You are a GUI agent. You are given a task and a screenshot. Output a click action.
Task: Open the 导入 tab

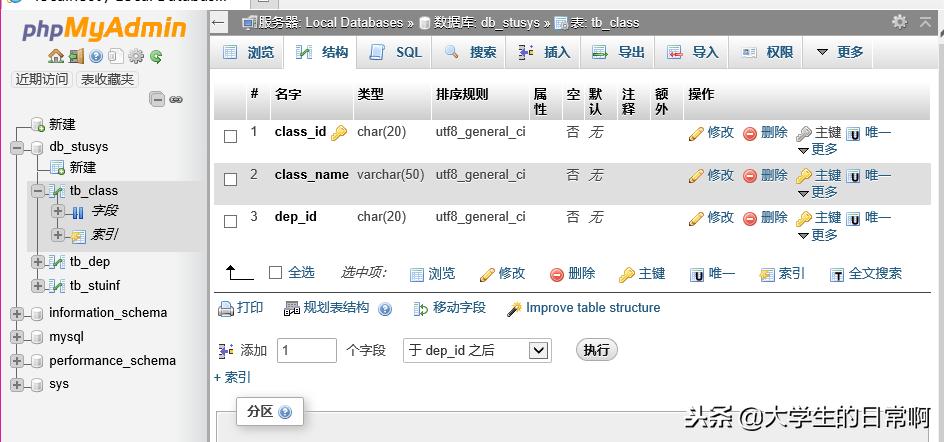click(x=693, y=52)
